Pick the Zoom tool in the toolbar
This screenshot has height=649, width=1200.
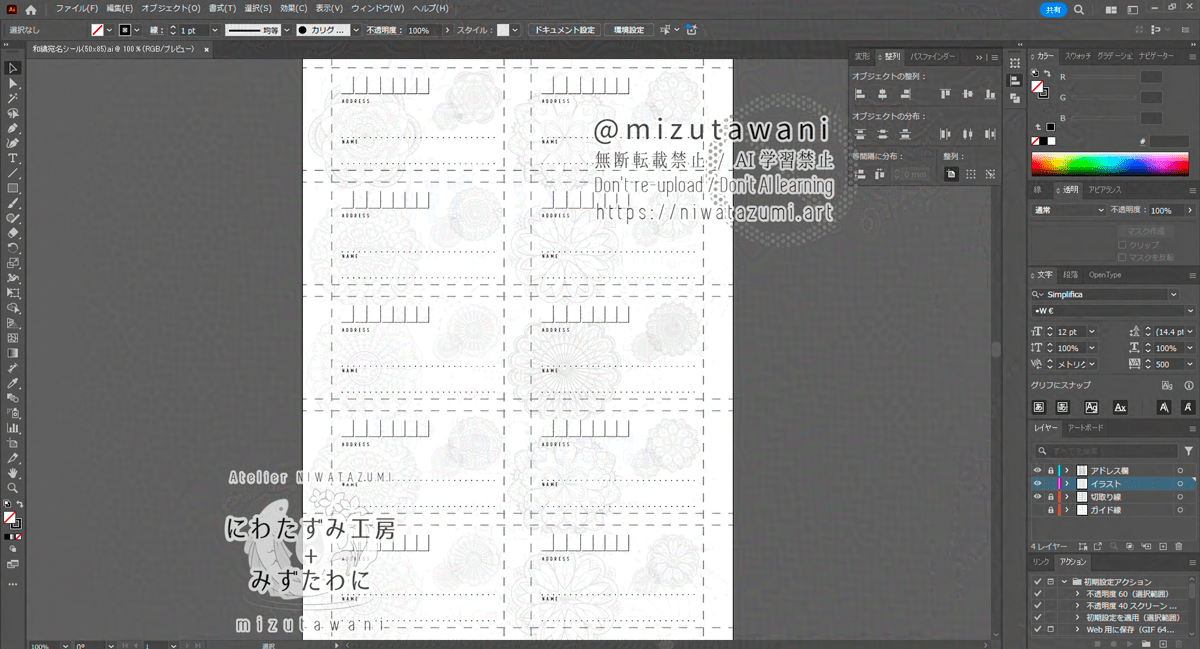[13, 488]
